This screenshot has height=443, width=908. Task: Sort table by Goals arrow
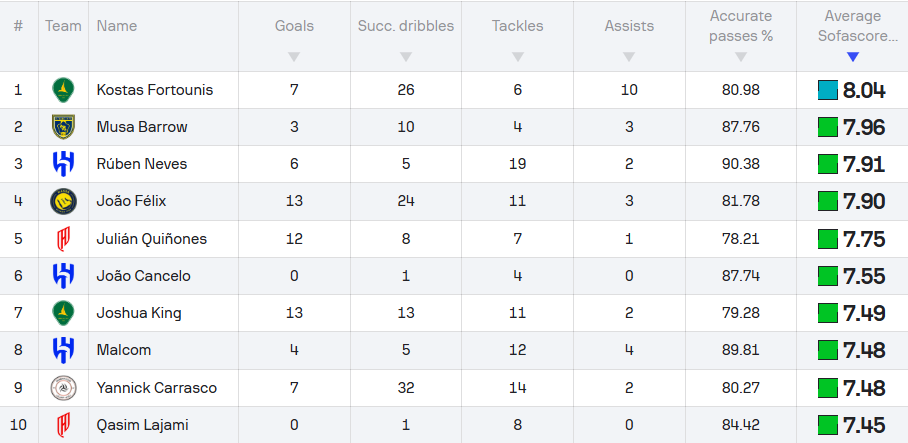(x=294, y=57)
